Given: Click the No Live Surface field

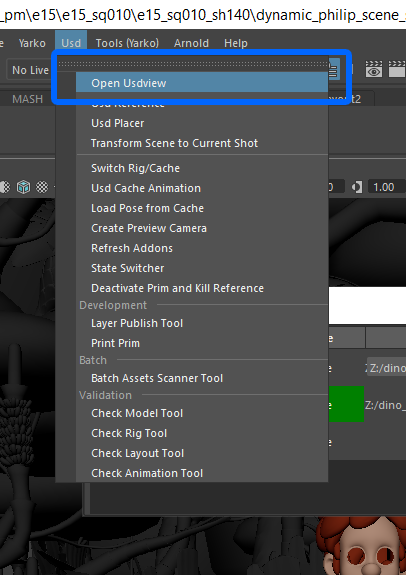Looking at the screenshot, I should [30, 70].
